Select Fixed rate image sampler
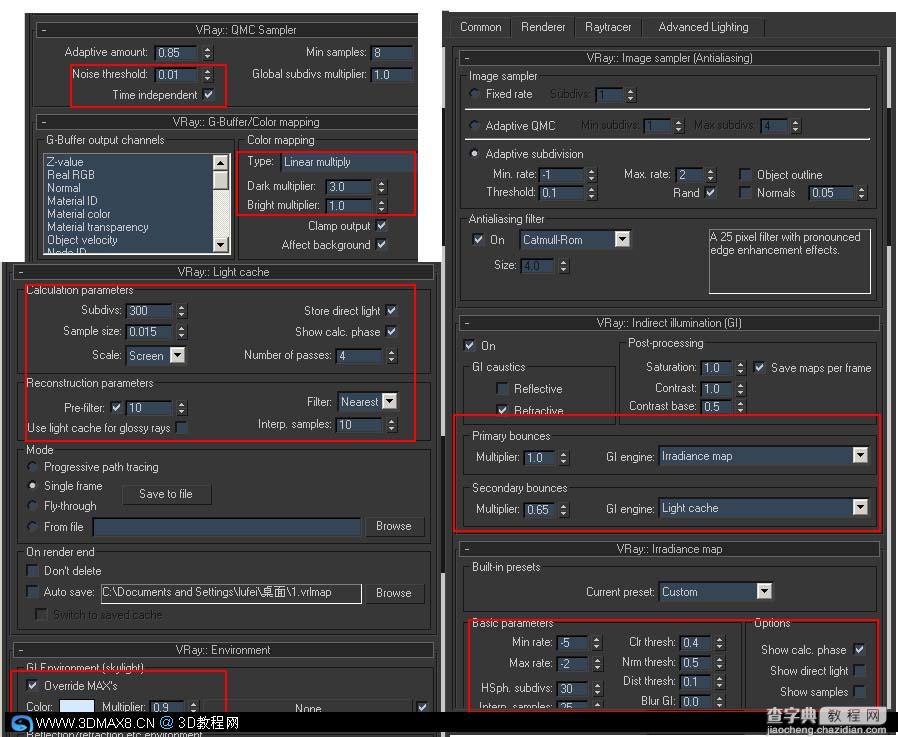 click(474, 93)
